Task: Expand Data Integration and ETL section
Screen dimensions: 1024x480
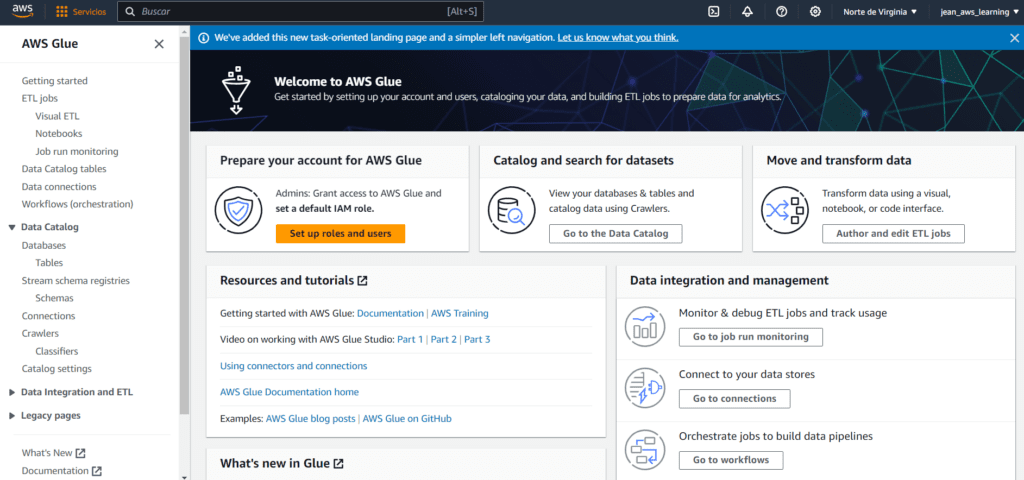Action: click(x=12, y=393)
